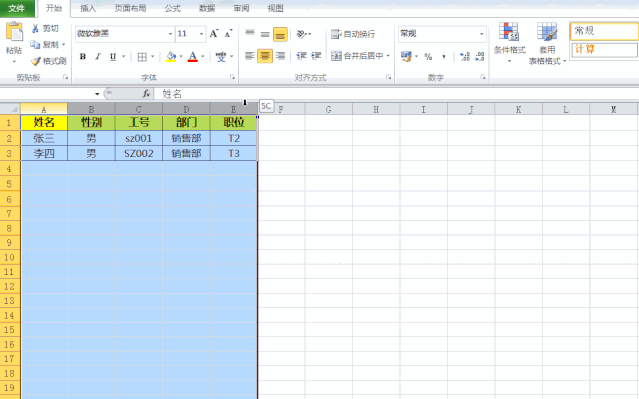Open the font name dropdown

click(x=170, y=34)
